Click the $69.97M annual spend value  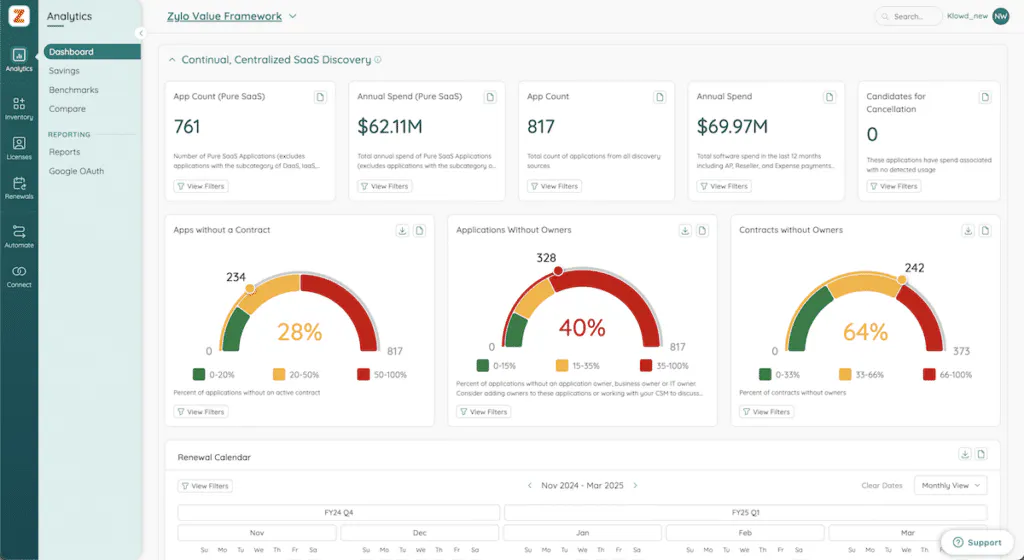732,127
